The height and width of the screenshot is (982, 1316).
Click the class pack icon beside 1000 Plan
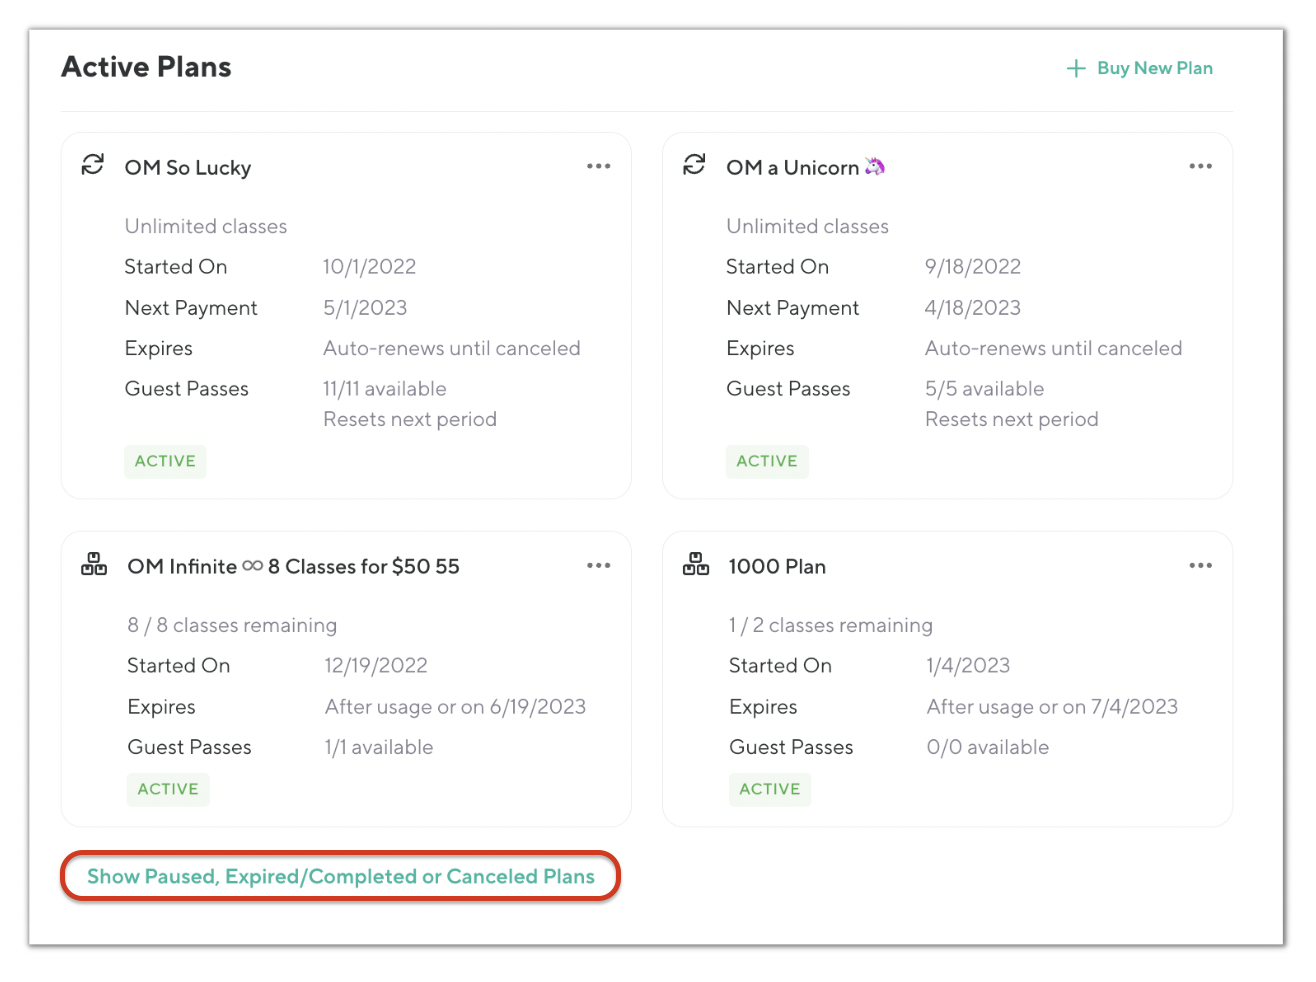[x=696, y=564]
